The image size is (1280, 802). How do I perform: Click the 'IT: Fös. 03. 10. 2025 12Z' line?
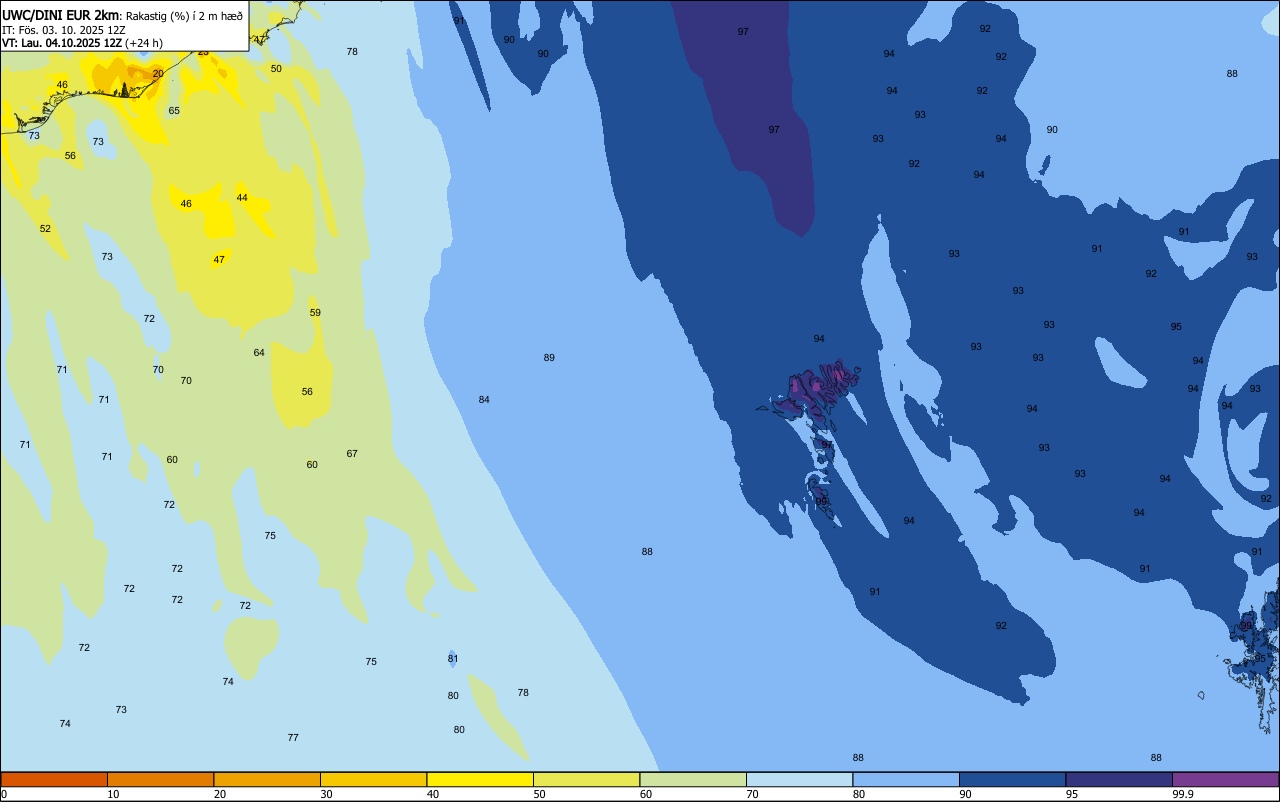pyautogui.click(x=64, y=30)
